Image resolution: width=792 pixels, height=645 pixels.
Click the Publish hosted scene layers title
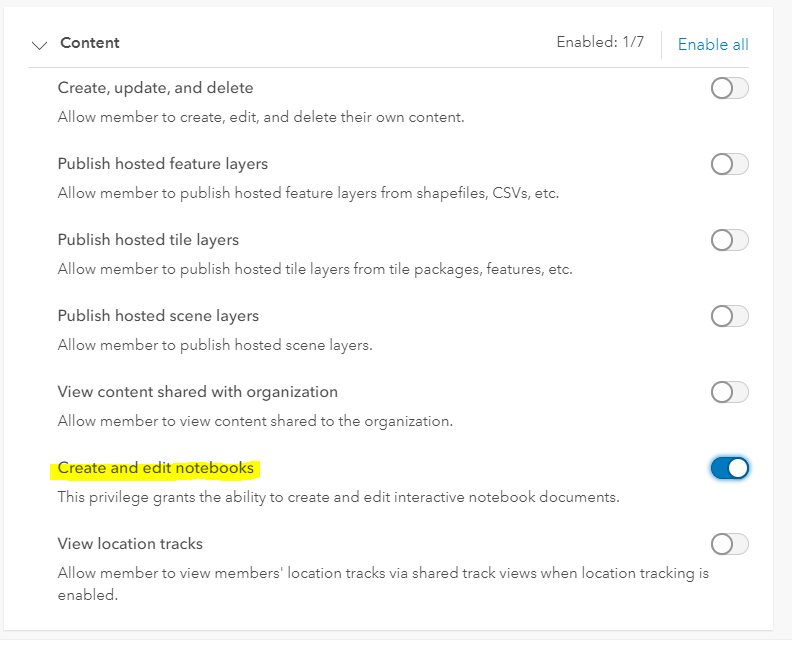point(158,316)
